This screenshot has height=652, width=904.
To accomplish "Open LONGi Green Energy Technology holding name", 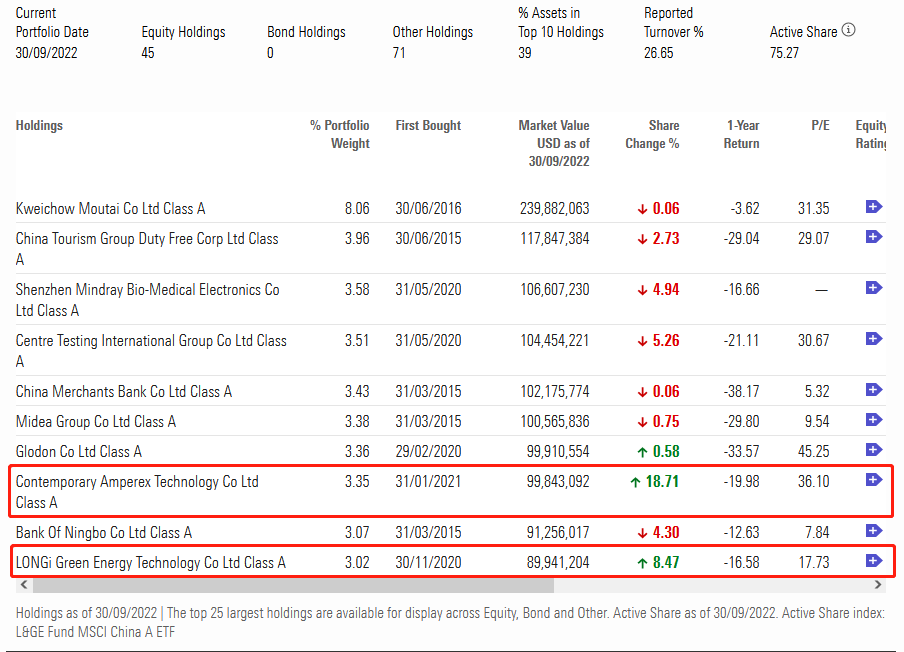I will click(150, 563).
